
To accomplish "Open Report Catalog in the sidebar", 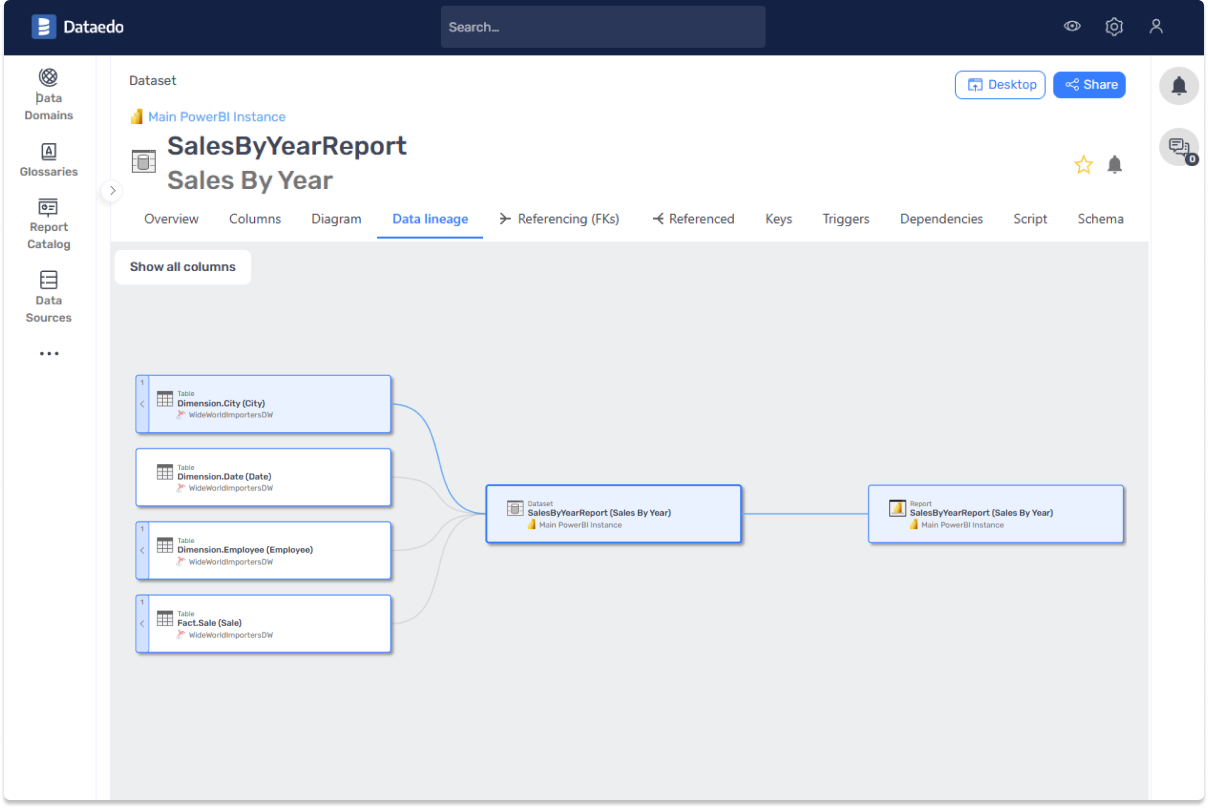I will click(x=49, y=224).
